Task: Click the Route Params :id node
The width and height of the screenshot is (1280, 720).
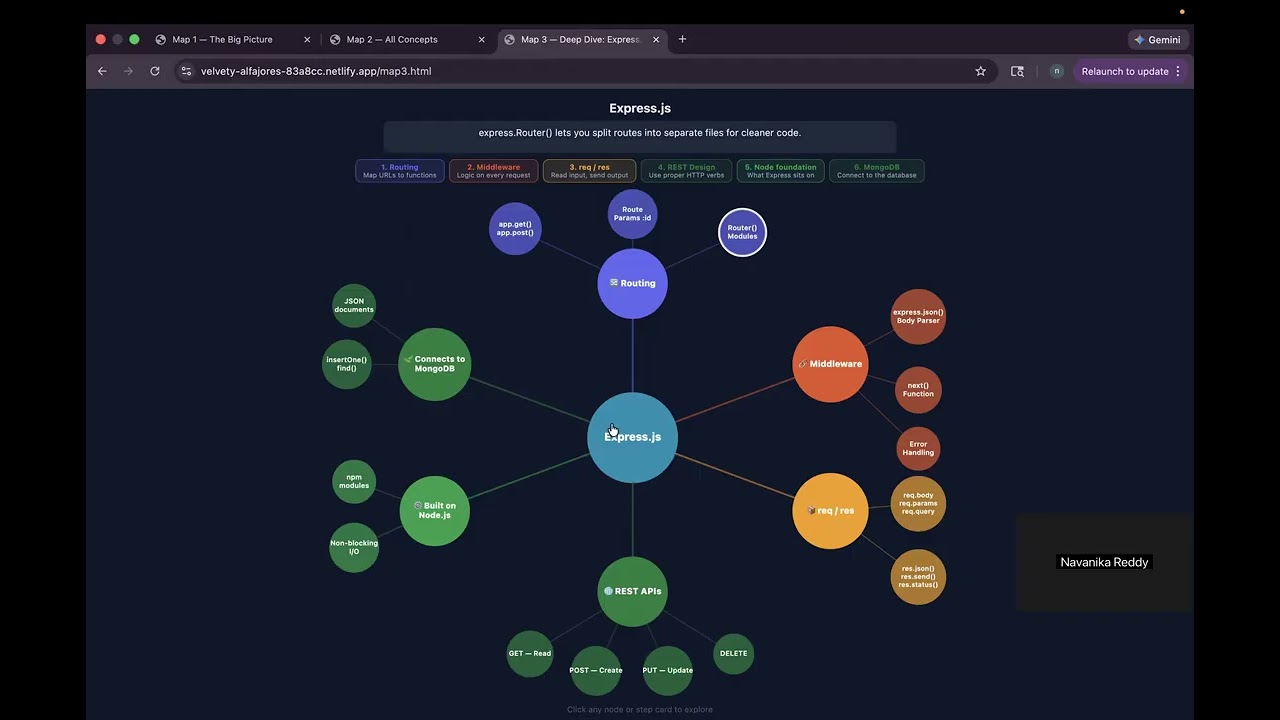Action: 632,214
